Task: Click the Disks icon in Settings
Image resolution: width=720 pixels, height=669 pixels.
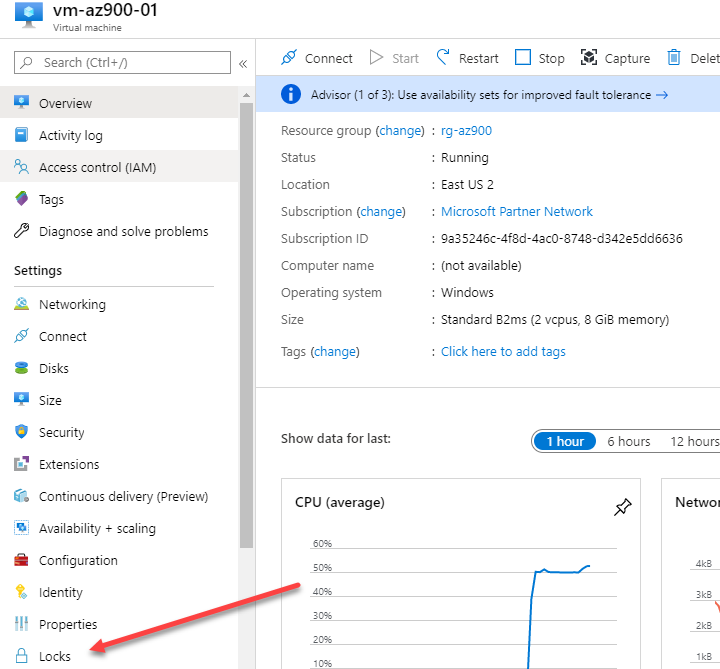Action: (x=21, y=368)
